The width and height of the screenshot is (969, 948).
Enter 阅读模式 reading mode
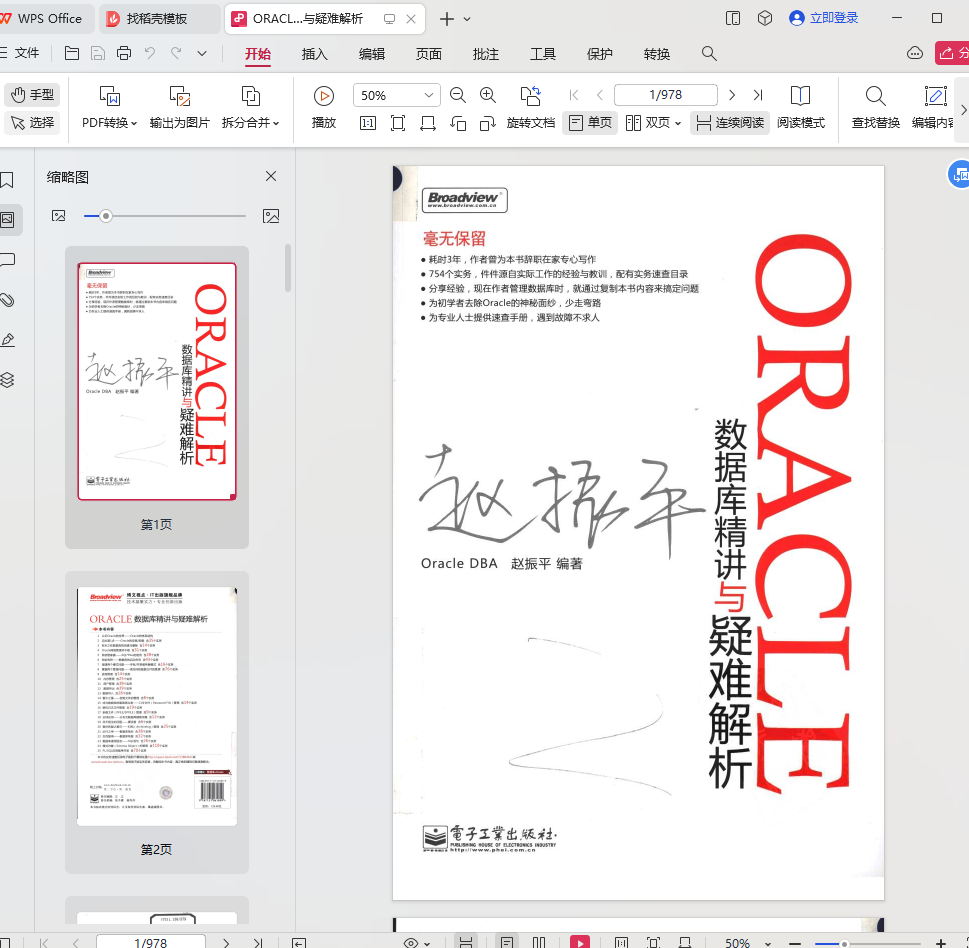(x=800, y=107)
